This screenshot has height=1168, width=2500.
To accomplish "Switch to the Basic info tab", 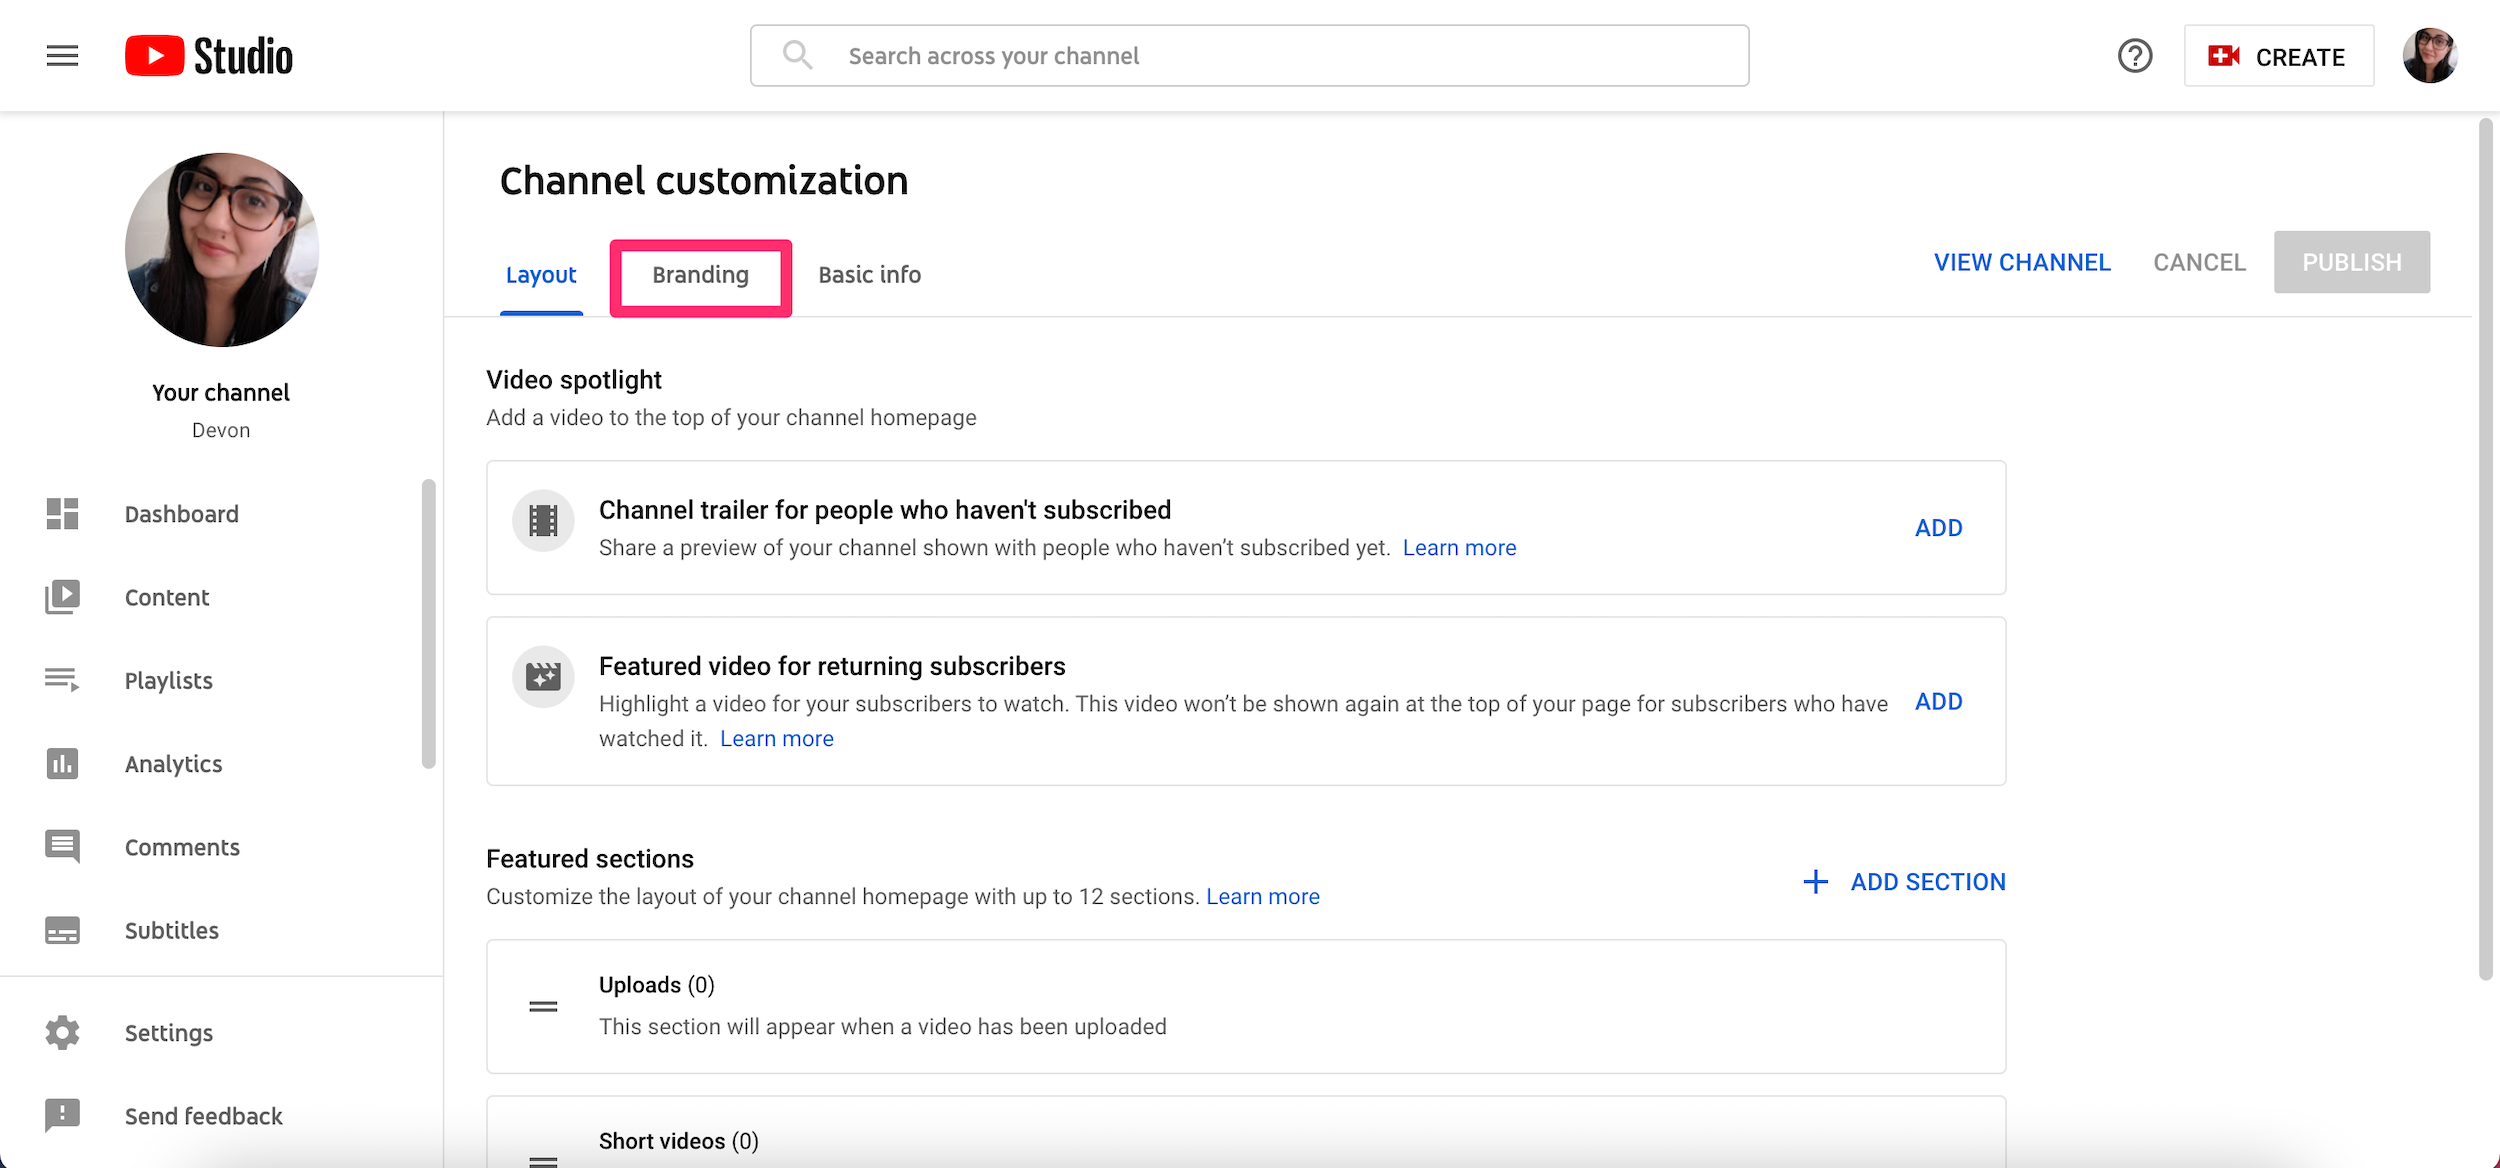I will click(871, 272).
